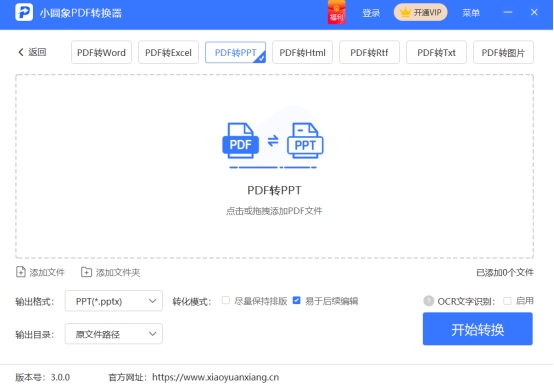Viewport: 554px width, 388px height.
Task: Click the 官方网址 label
Action: [128, 377]
